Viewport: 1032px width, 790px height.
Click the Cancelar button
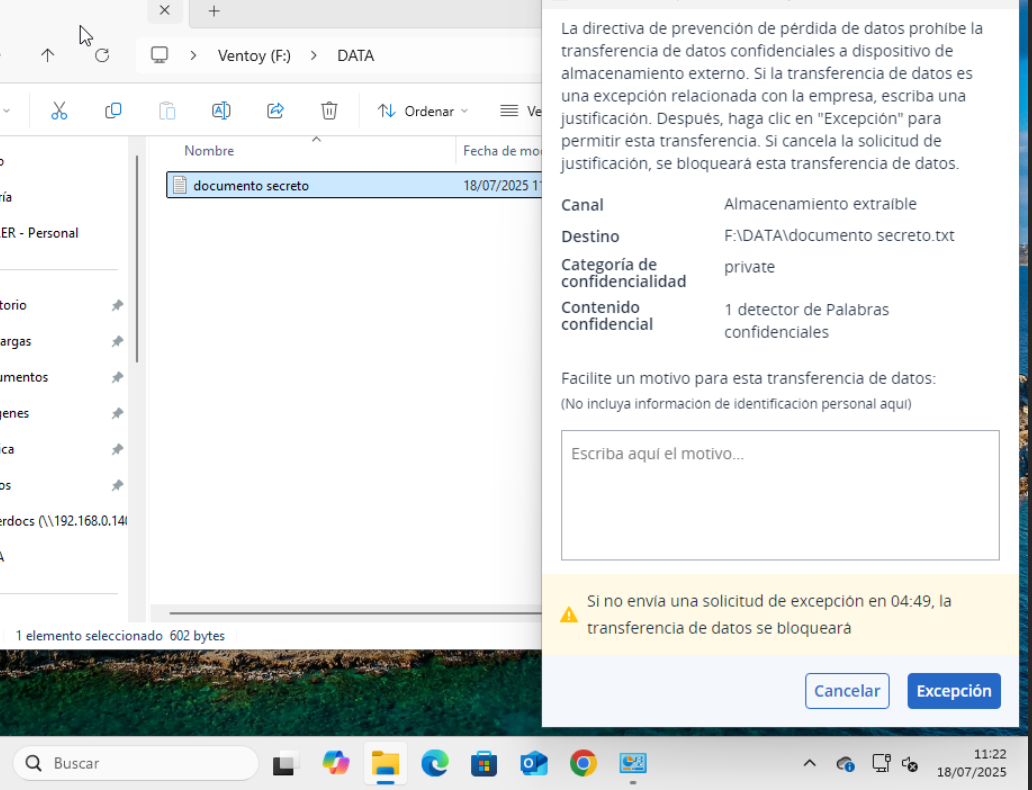[x=847, y=691]
